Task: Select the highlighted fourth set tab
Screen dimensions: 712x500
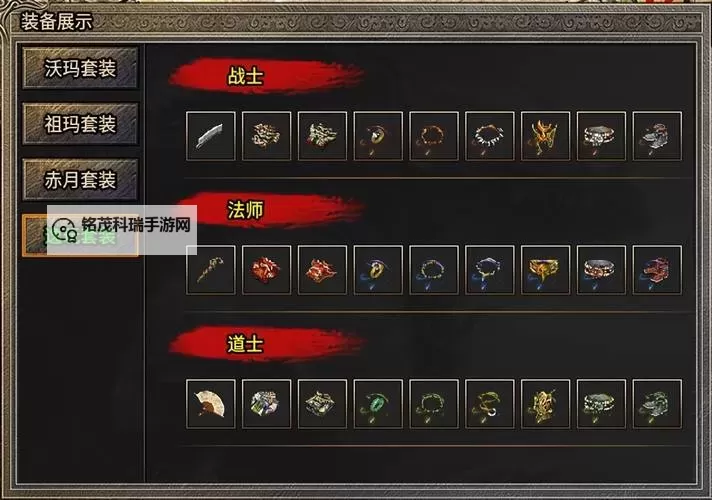Action: (80, 236)
